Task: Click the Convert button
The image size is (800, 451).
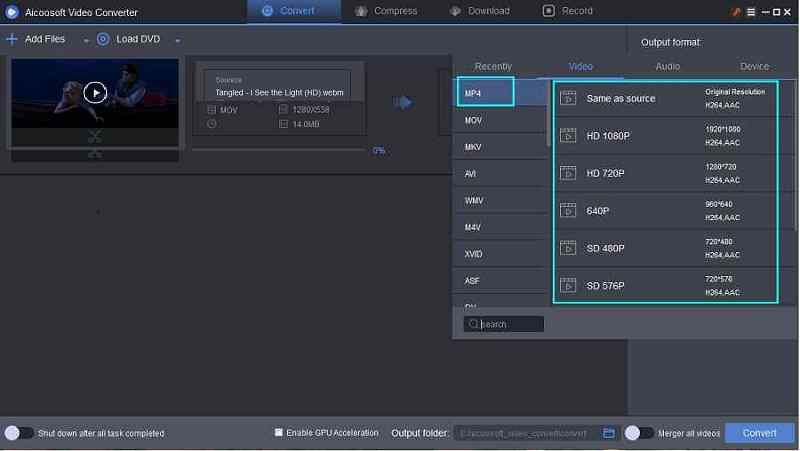Action: tap(759, 433)
